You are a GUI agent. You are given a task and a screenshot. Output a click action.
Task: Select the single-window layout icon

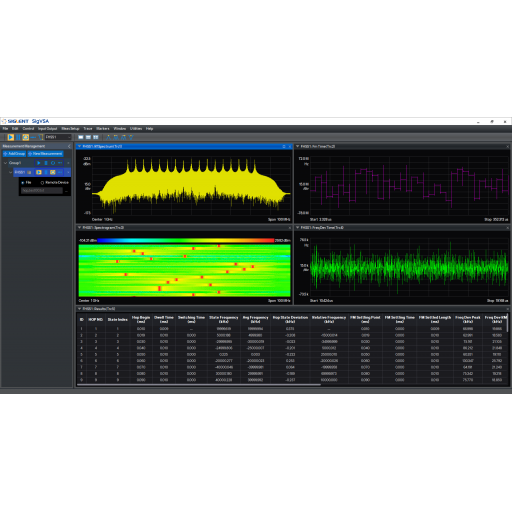point(81,137)
